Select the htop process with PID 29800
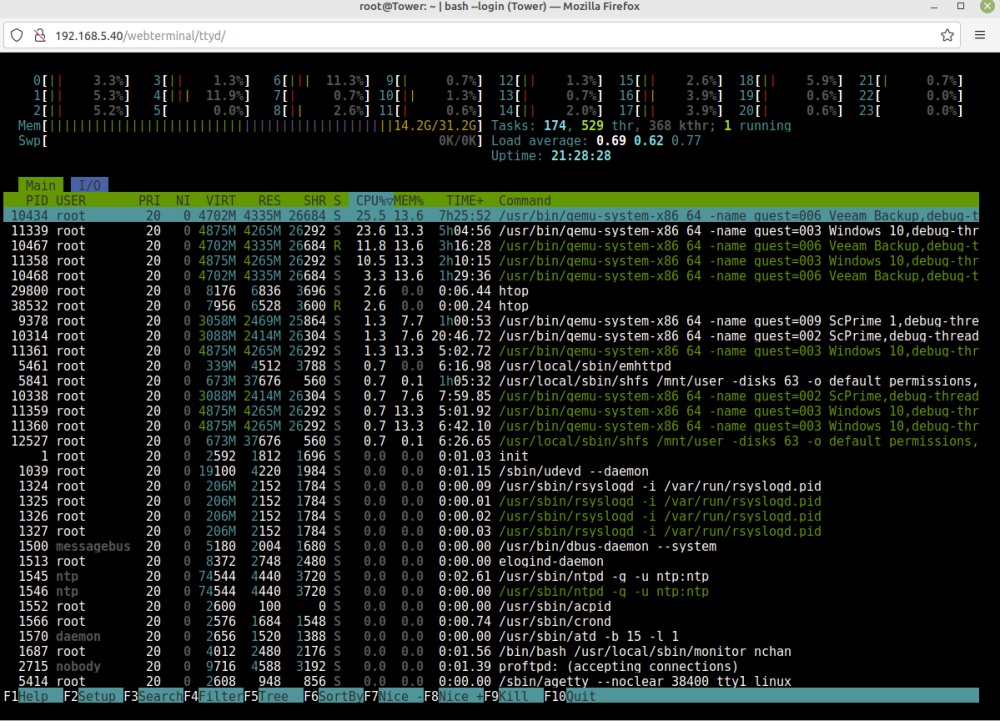The image size is (1000, 721). coord(491,291)
